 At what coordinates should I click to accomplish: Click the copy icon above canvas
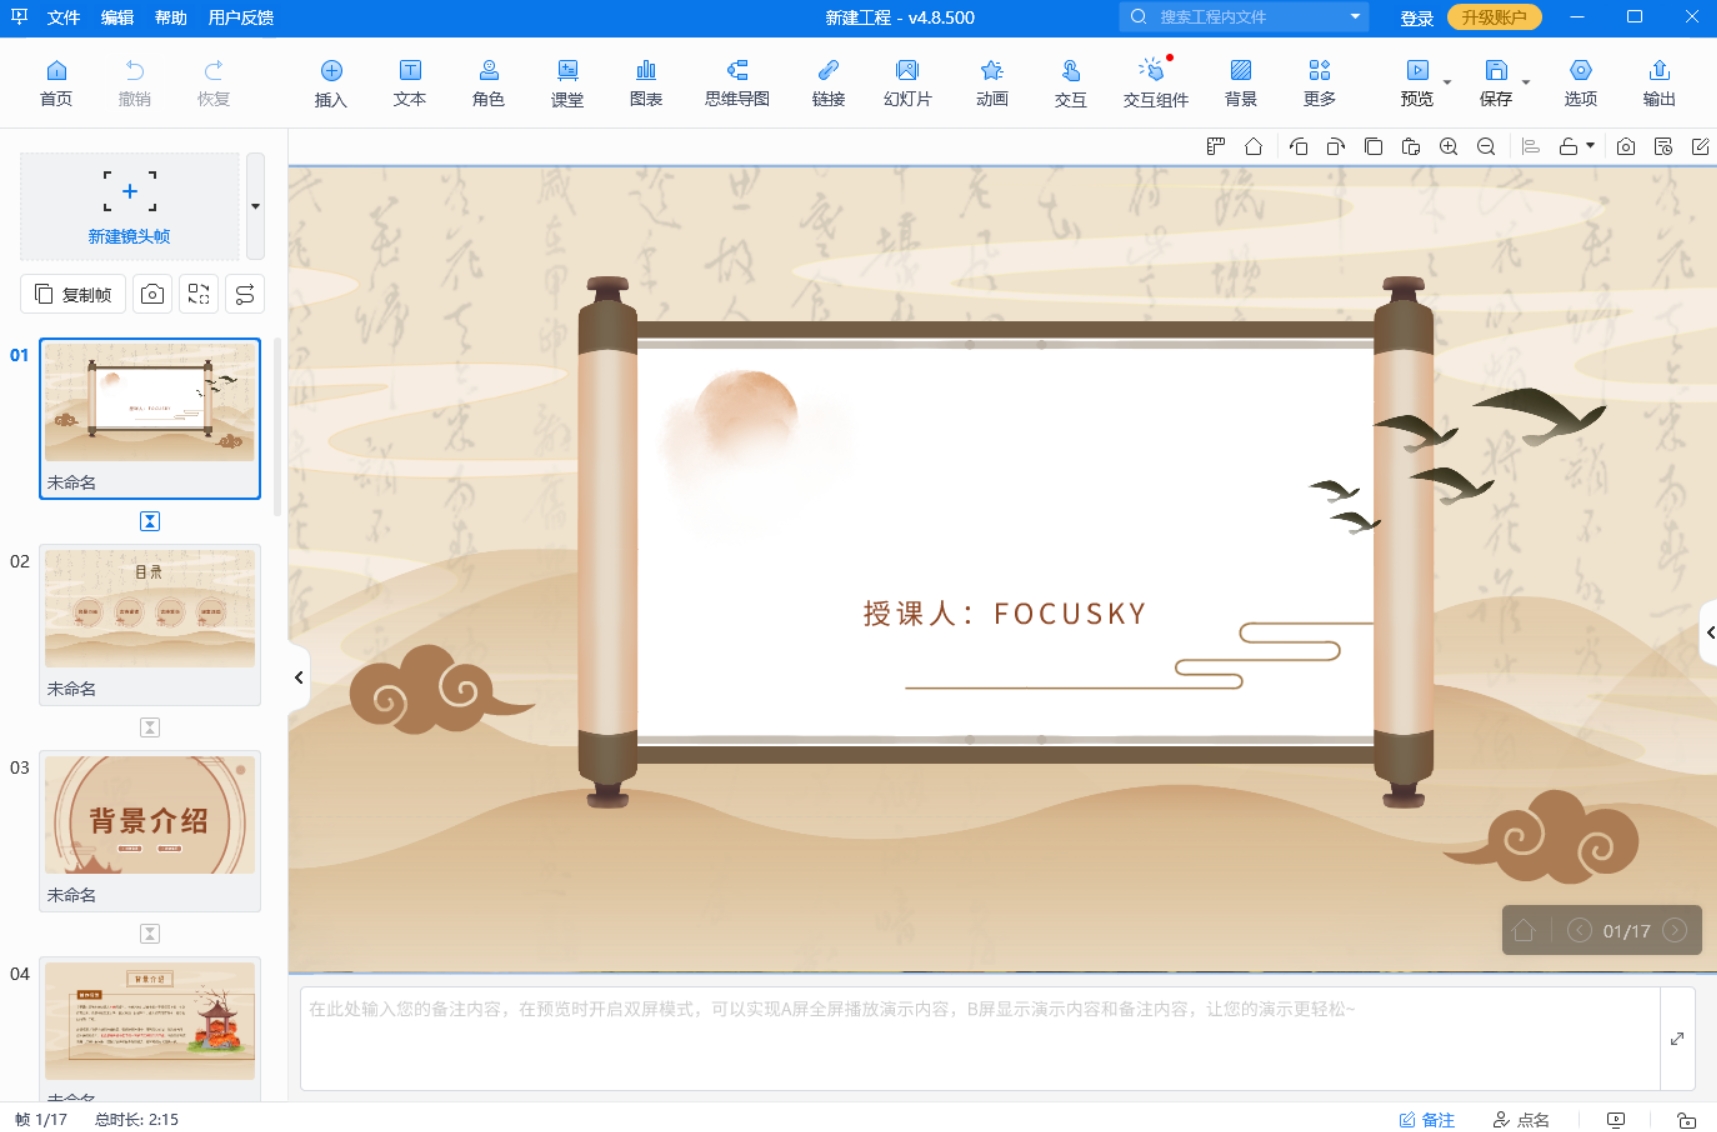1373,147
